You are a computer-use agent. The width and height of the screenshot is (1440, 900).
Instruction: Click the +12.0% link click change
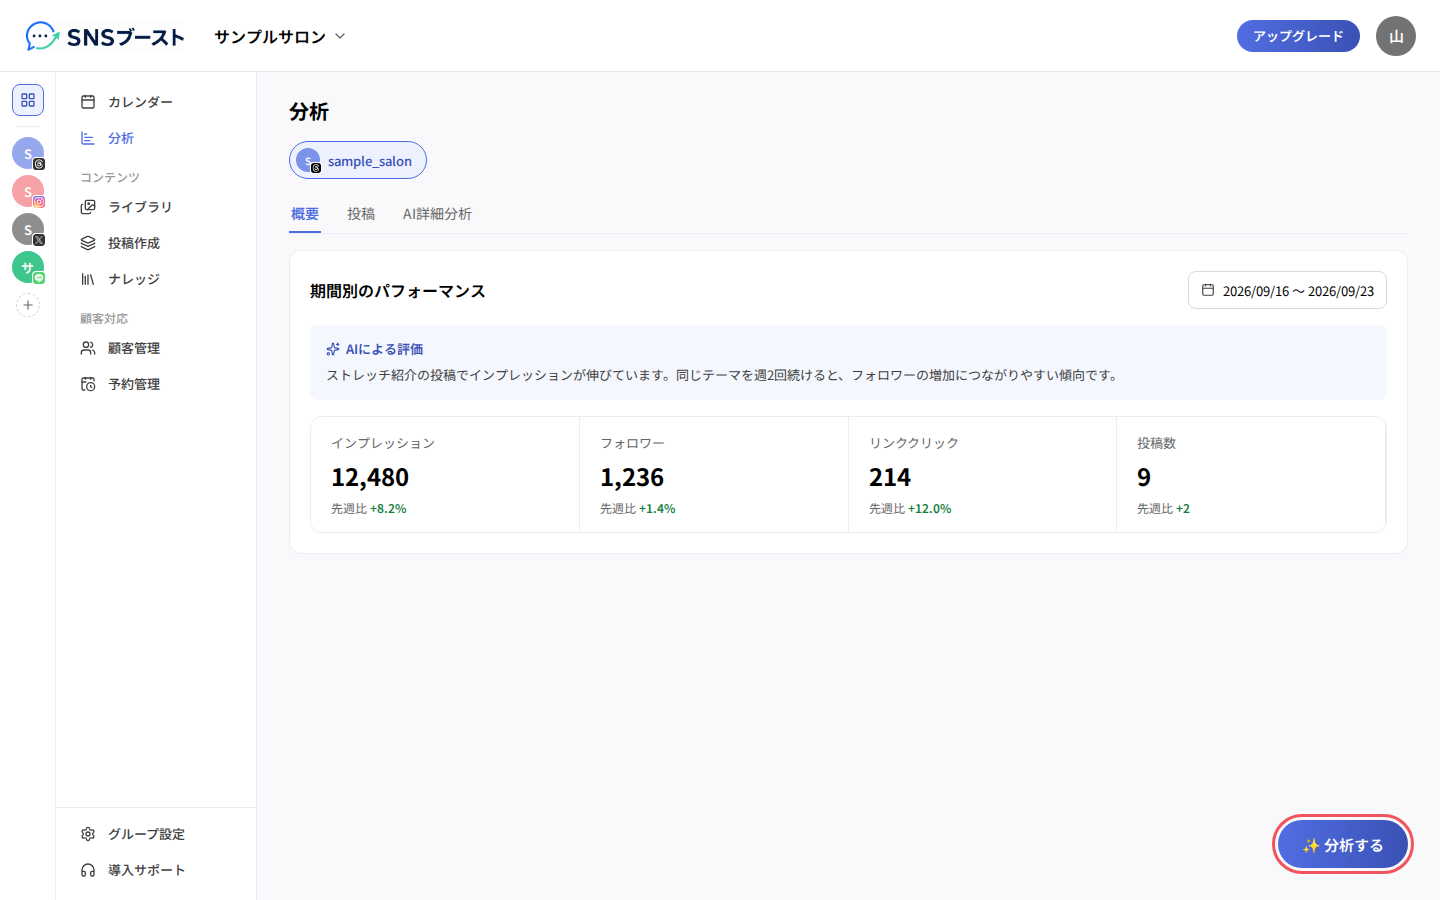coord(930,509)
